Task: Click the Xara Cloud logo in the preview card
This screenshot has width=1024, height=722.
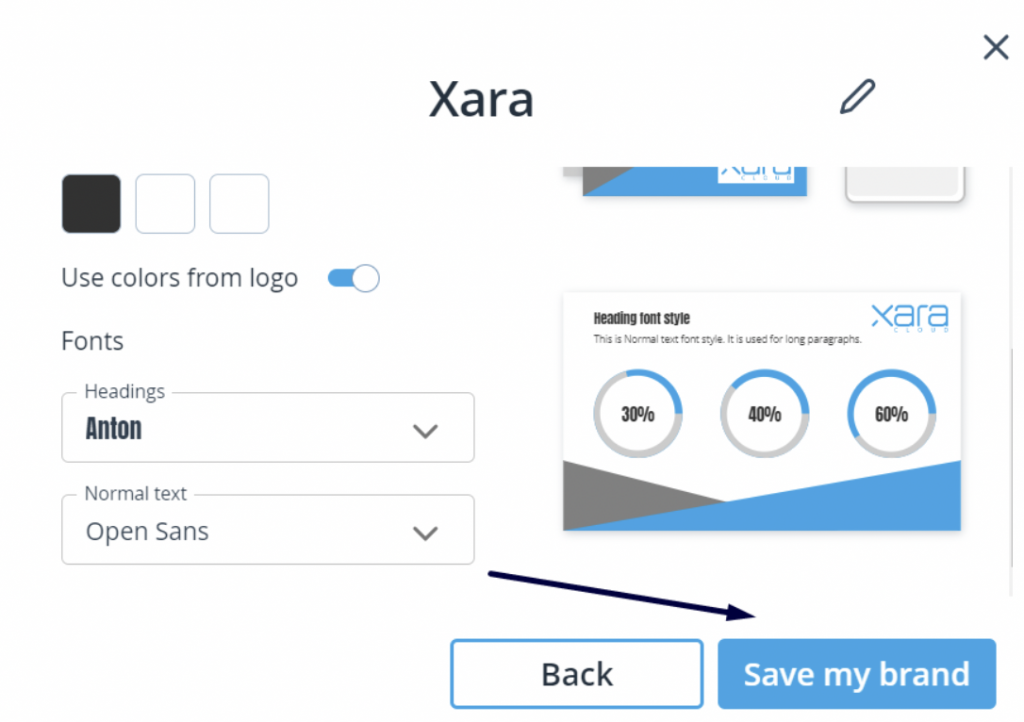Action: (x=910, y=317)
